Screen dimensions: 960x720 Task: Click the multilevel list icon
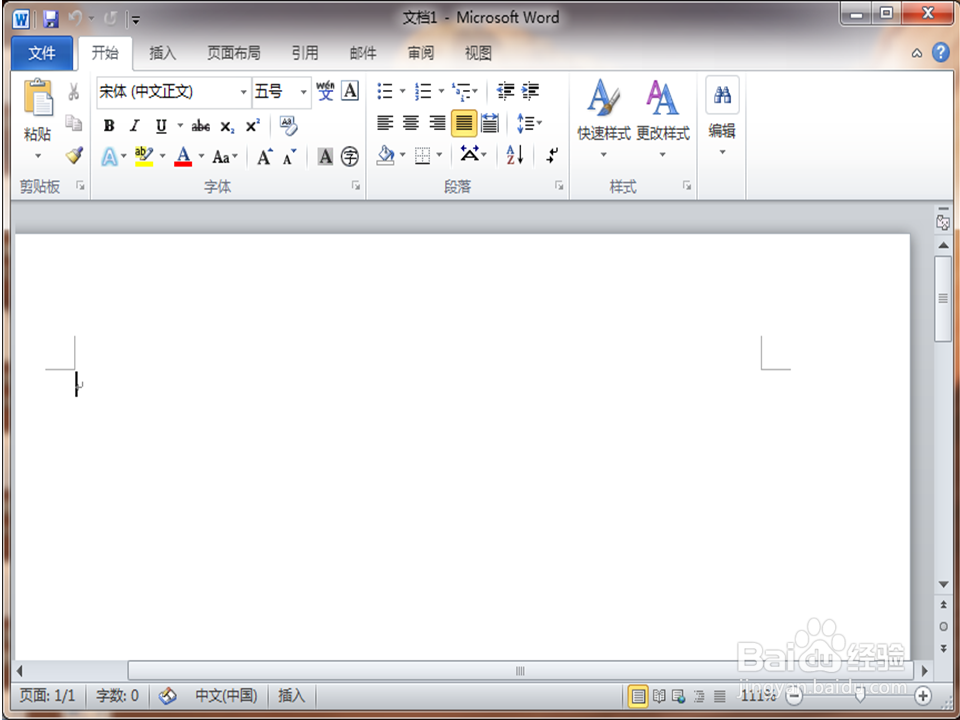[x=460, y=91]
